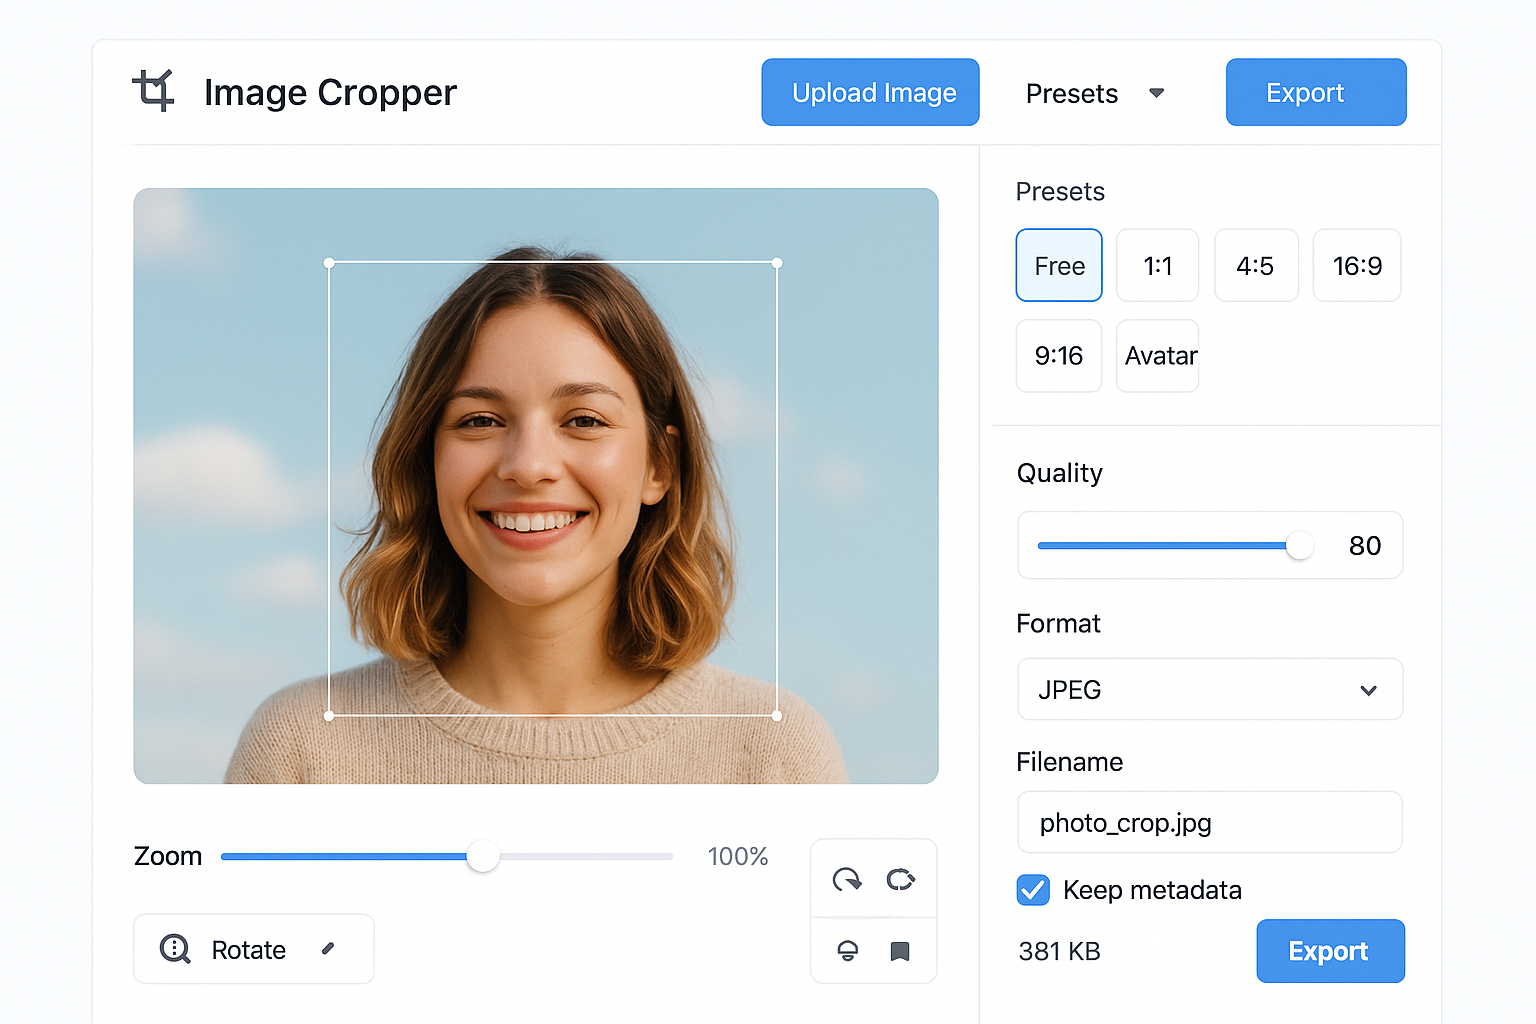Click the magnifier icon inside the Rotate button
The width and height of the screenshot is (1536, 1024).
(x=174, y=949)
